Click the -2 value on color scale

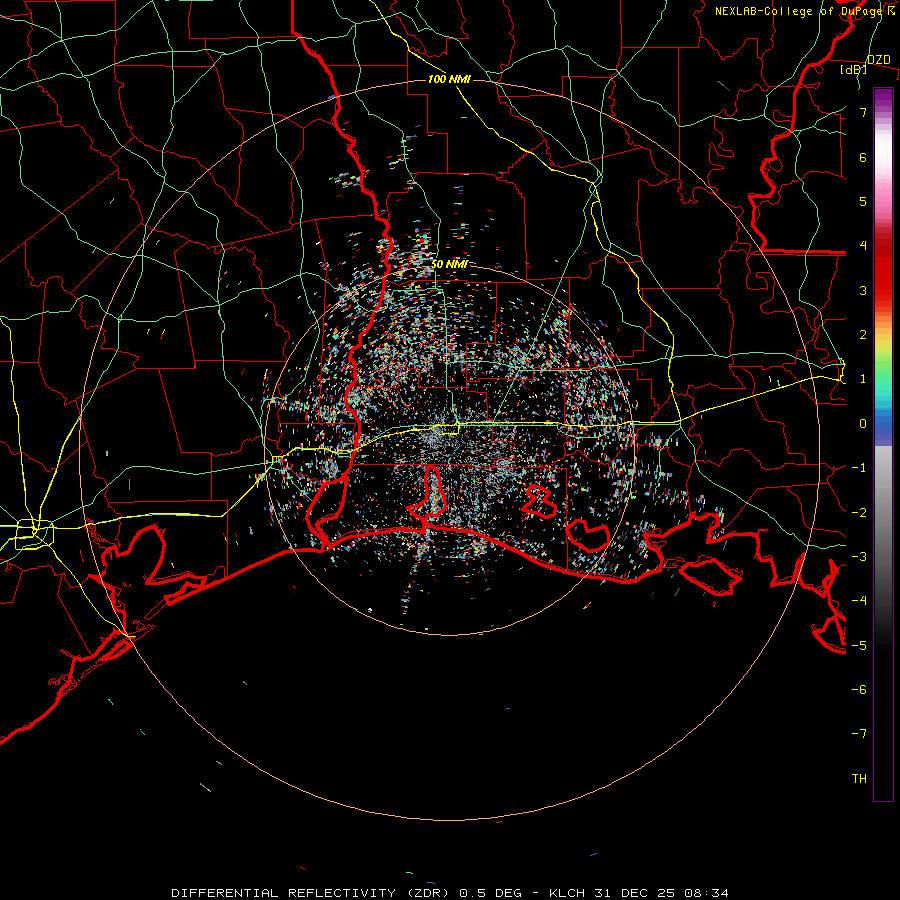click(x=859, y=512)
